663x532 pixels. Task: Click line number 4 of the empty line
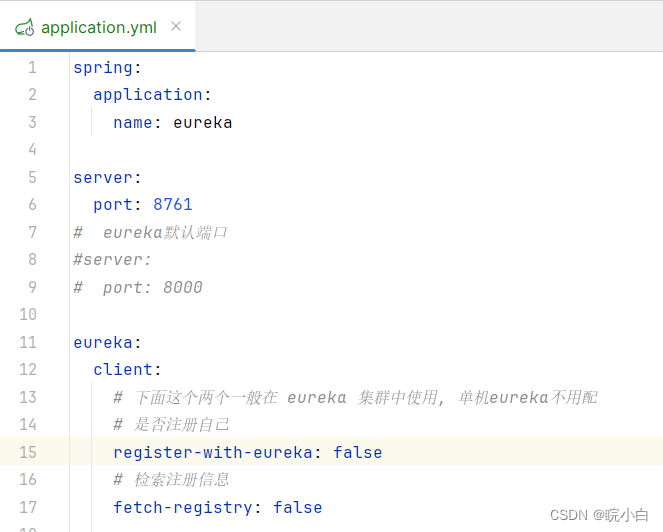click(33, 149)
